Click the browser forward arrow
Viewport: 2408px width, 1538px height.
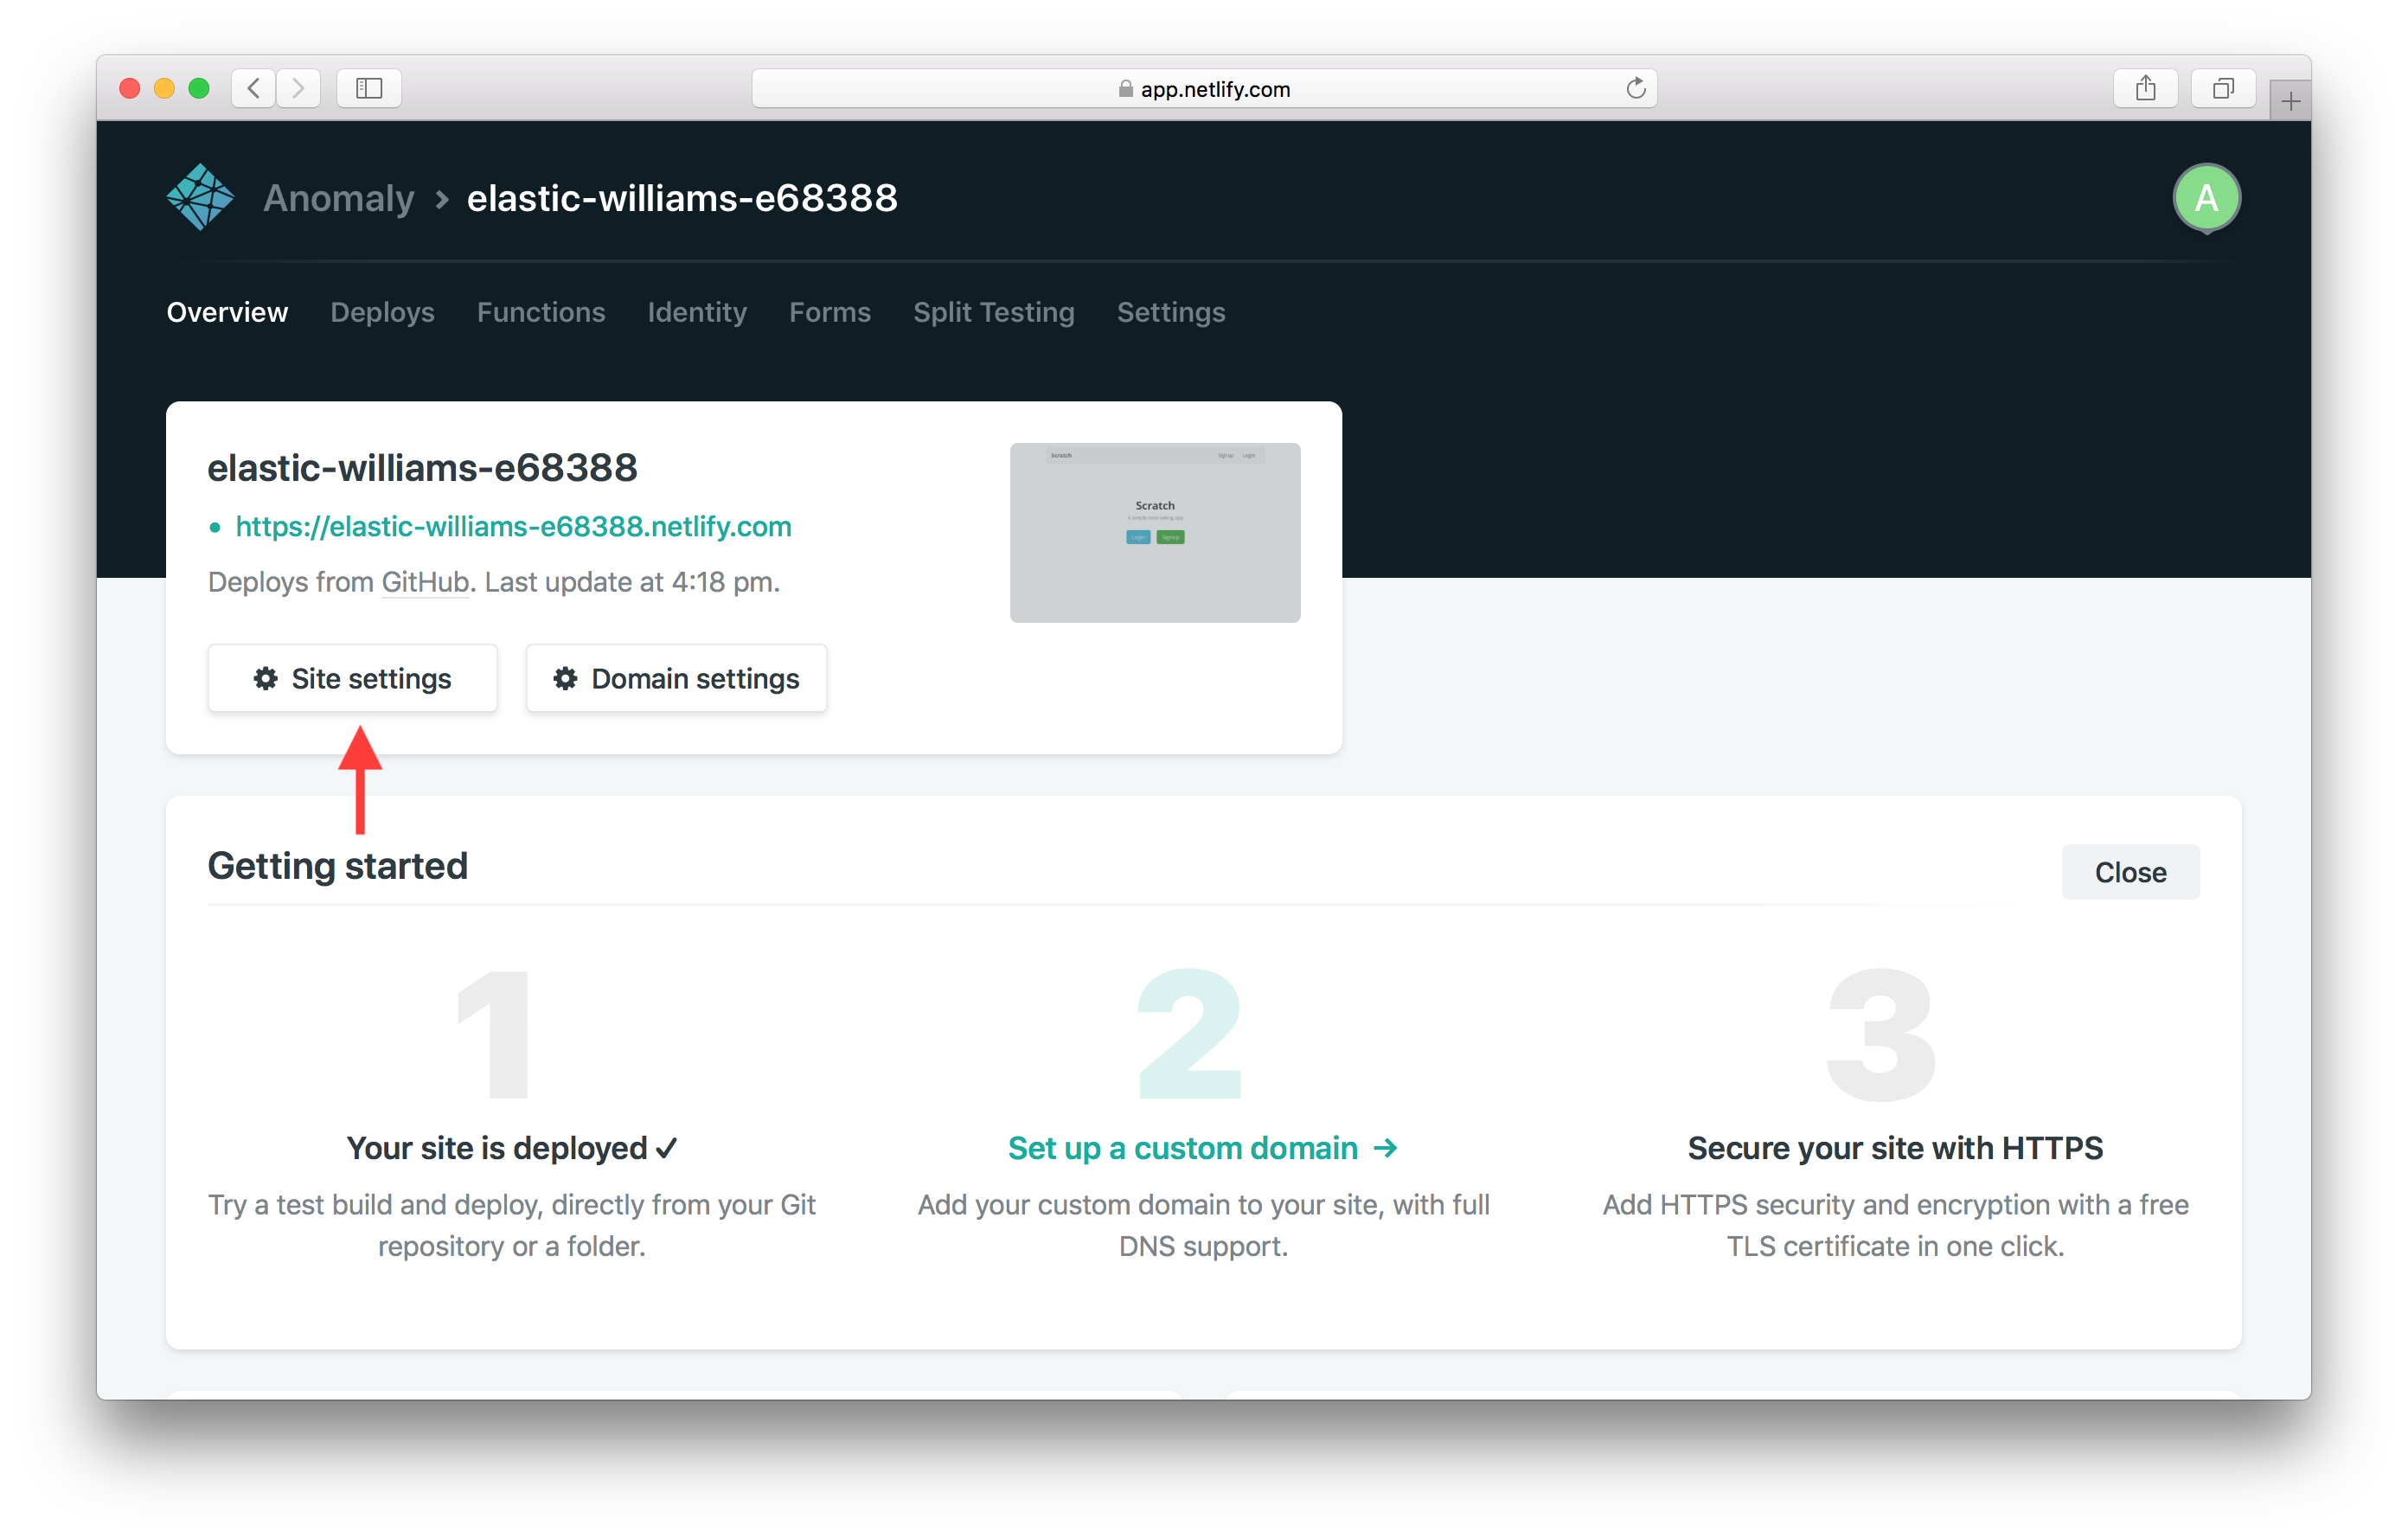click(x=299, y=88)
